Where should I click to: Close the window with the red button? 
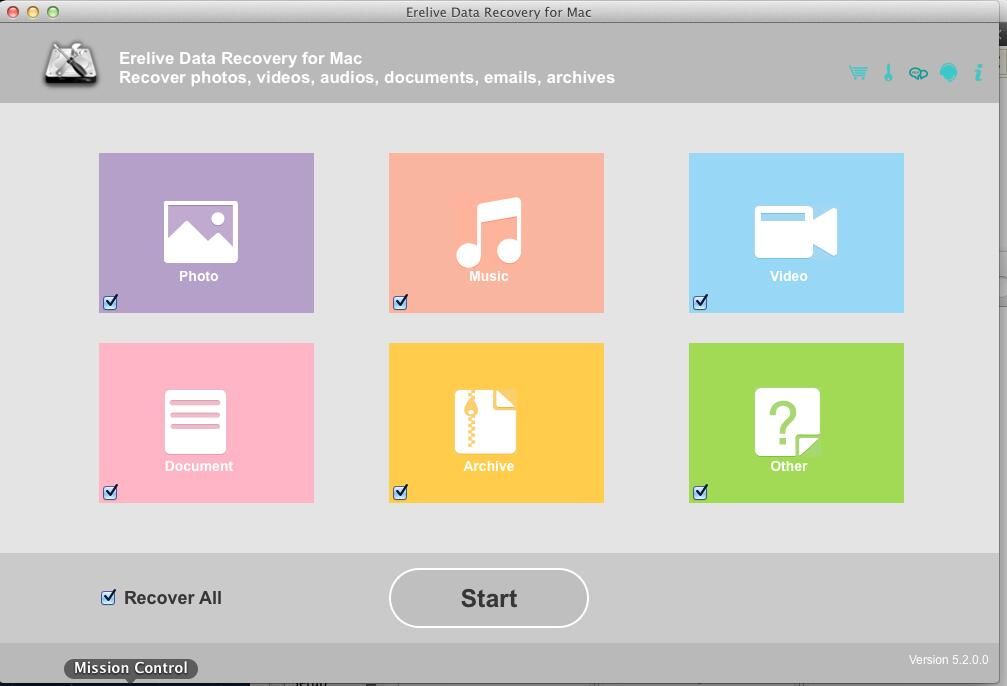coord(13,12)
